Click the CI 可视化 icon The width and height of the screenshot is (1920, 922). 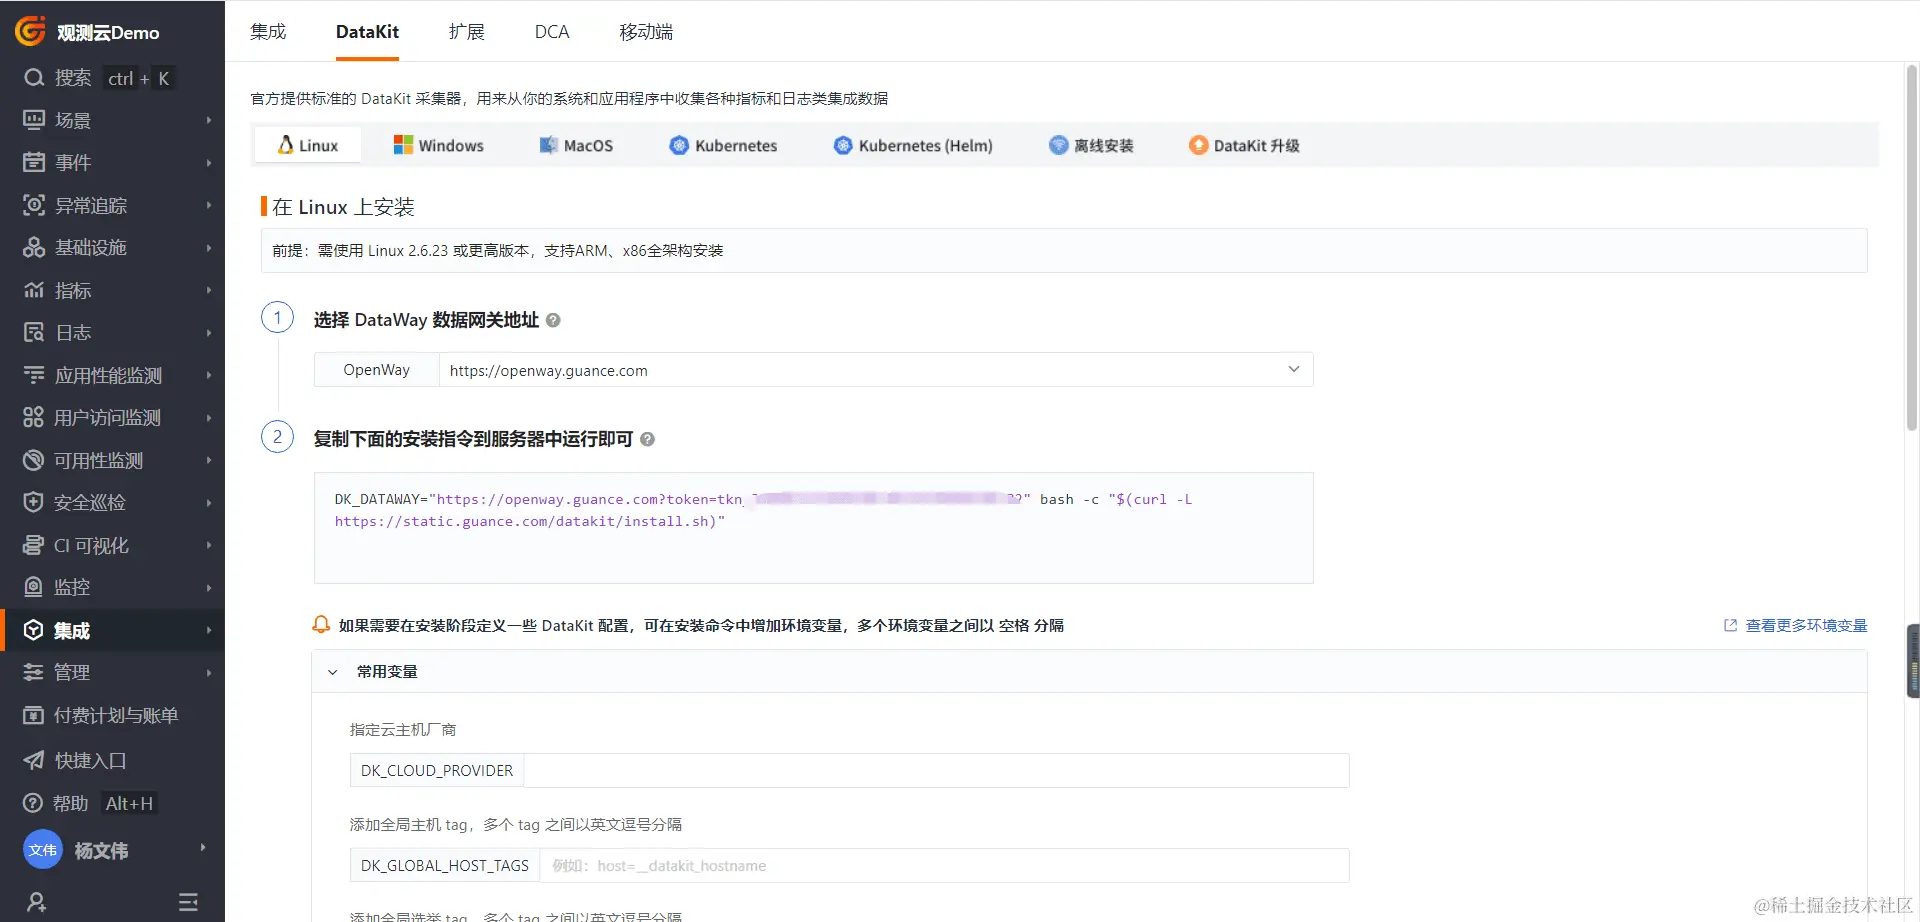tap(34, 545)
